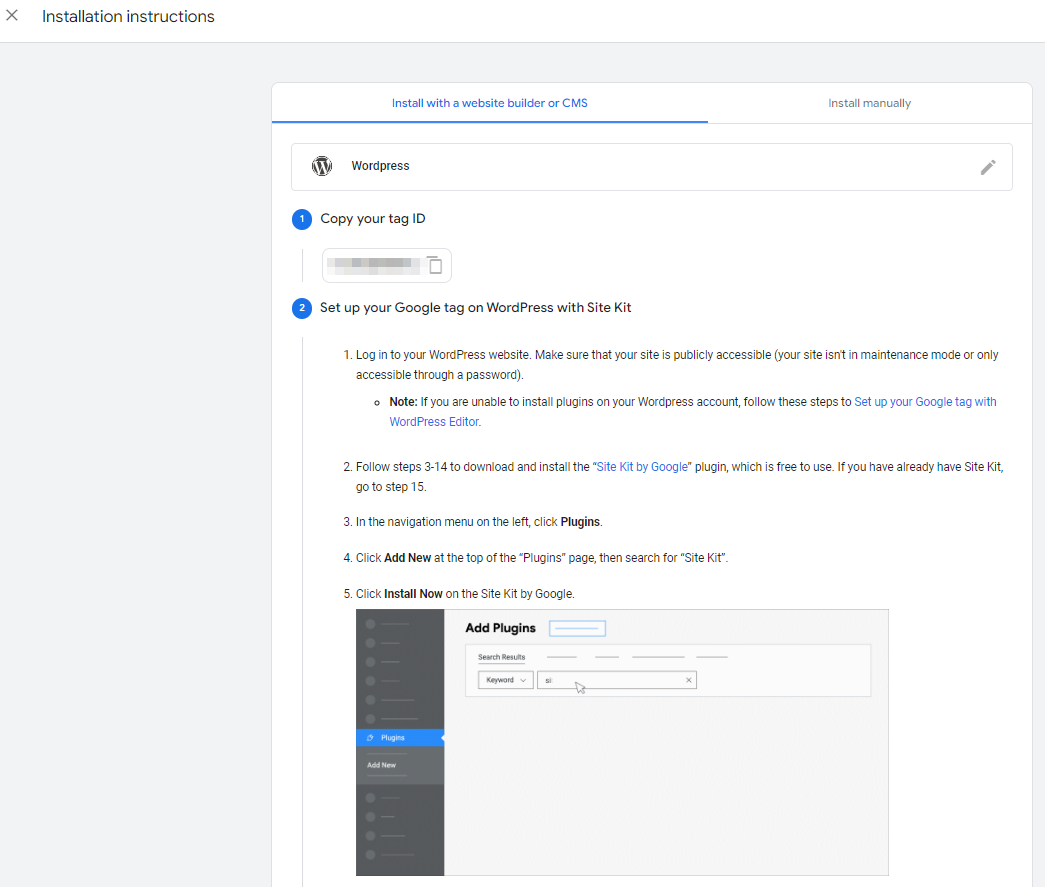This screenshot has width=1045, height=887.
Task: Click step 3 text about Plugins navigation menu
Action: (479, 522)
